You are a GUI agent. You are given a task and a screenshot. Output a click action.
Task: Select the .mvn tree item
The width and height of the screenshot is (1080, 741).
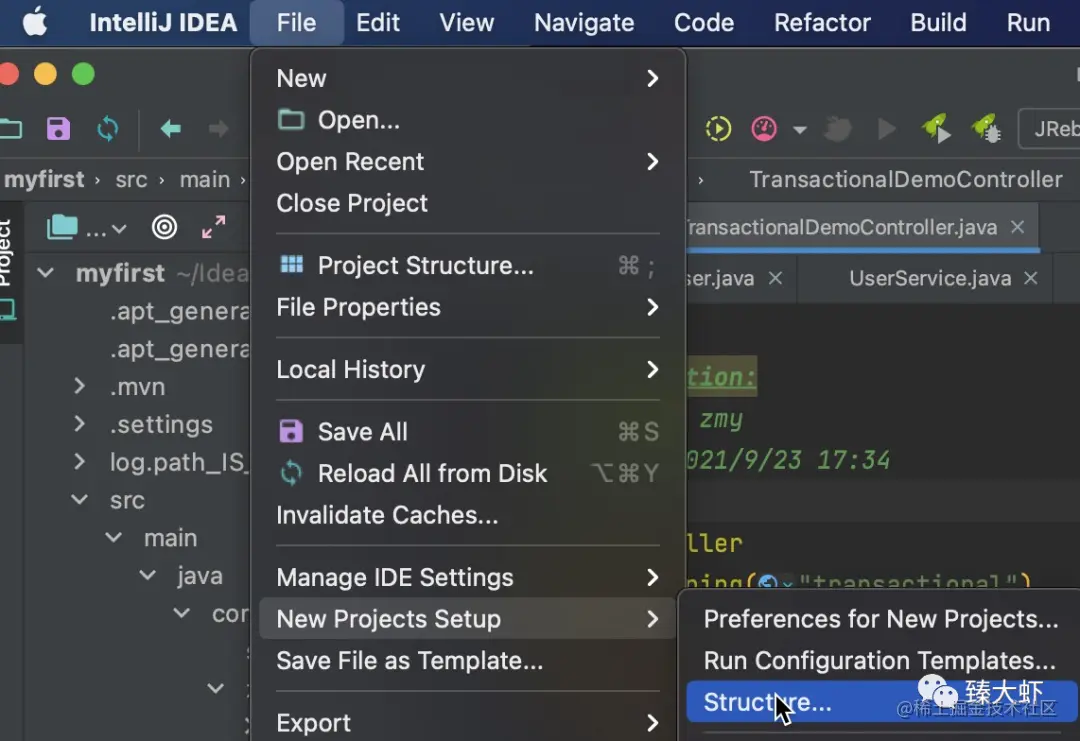tap(138, 387)
